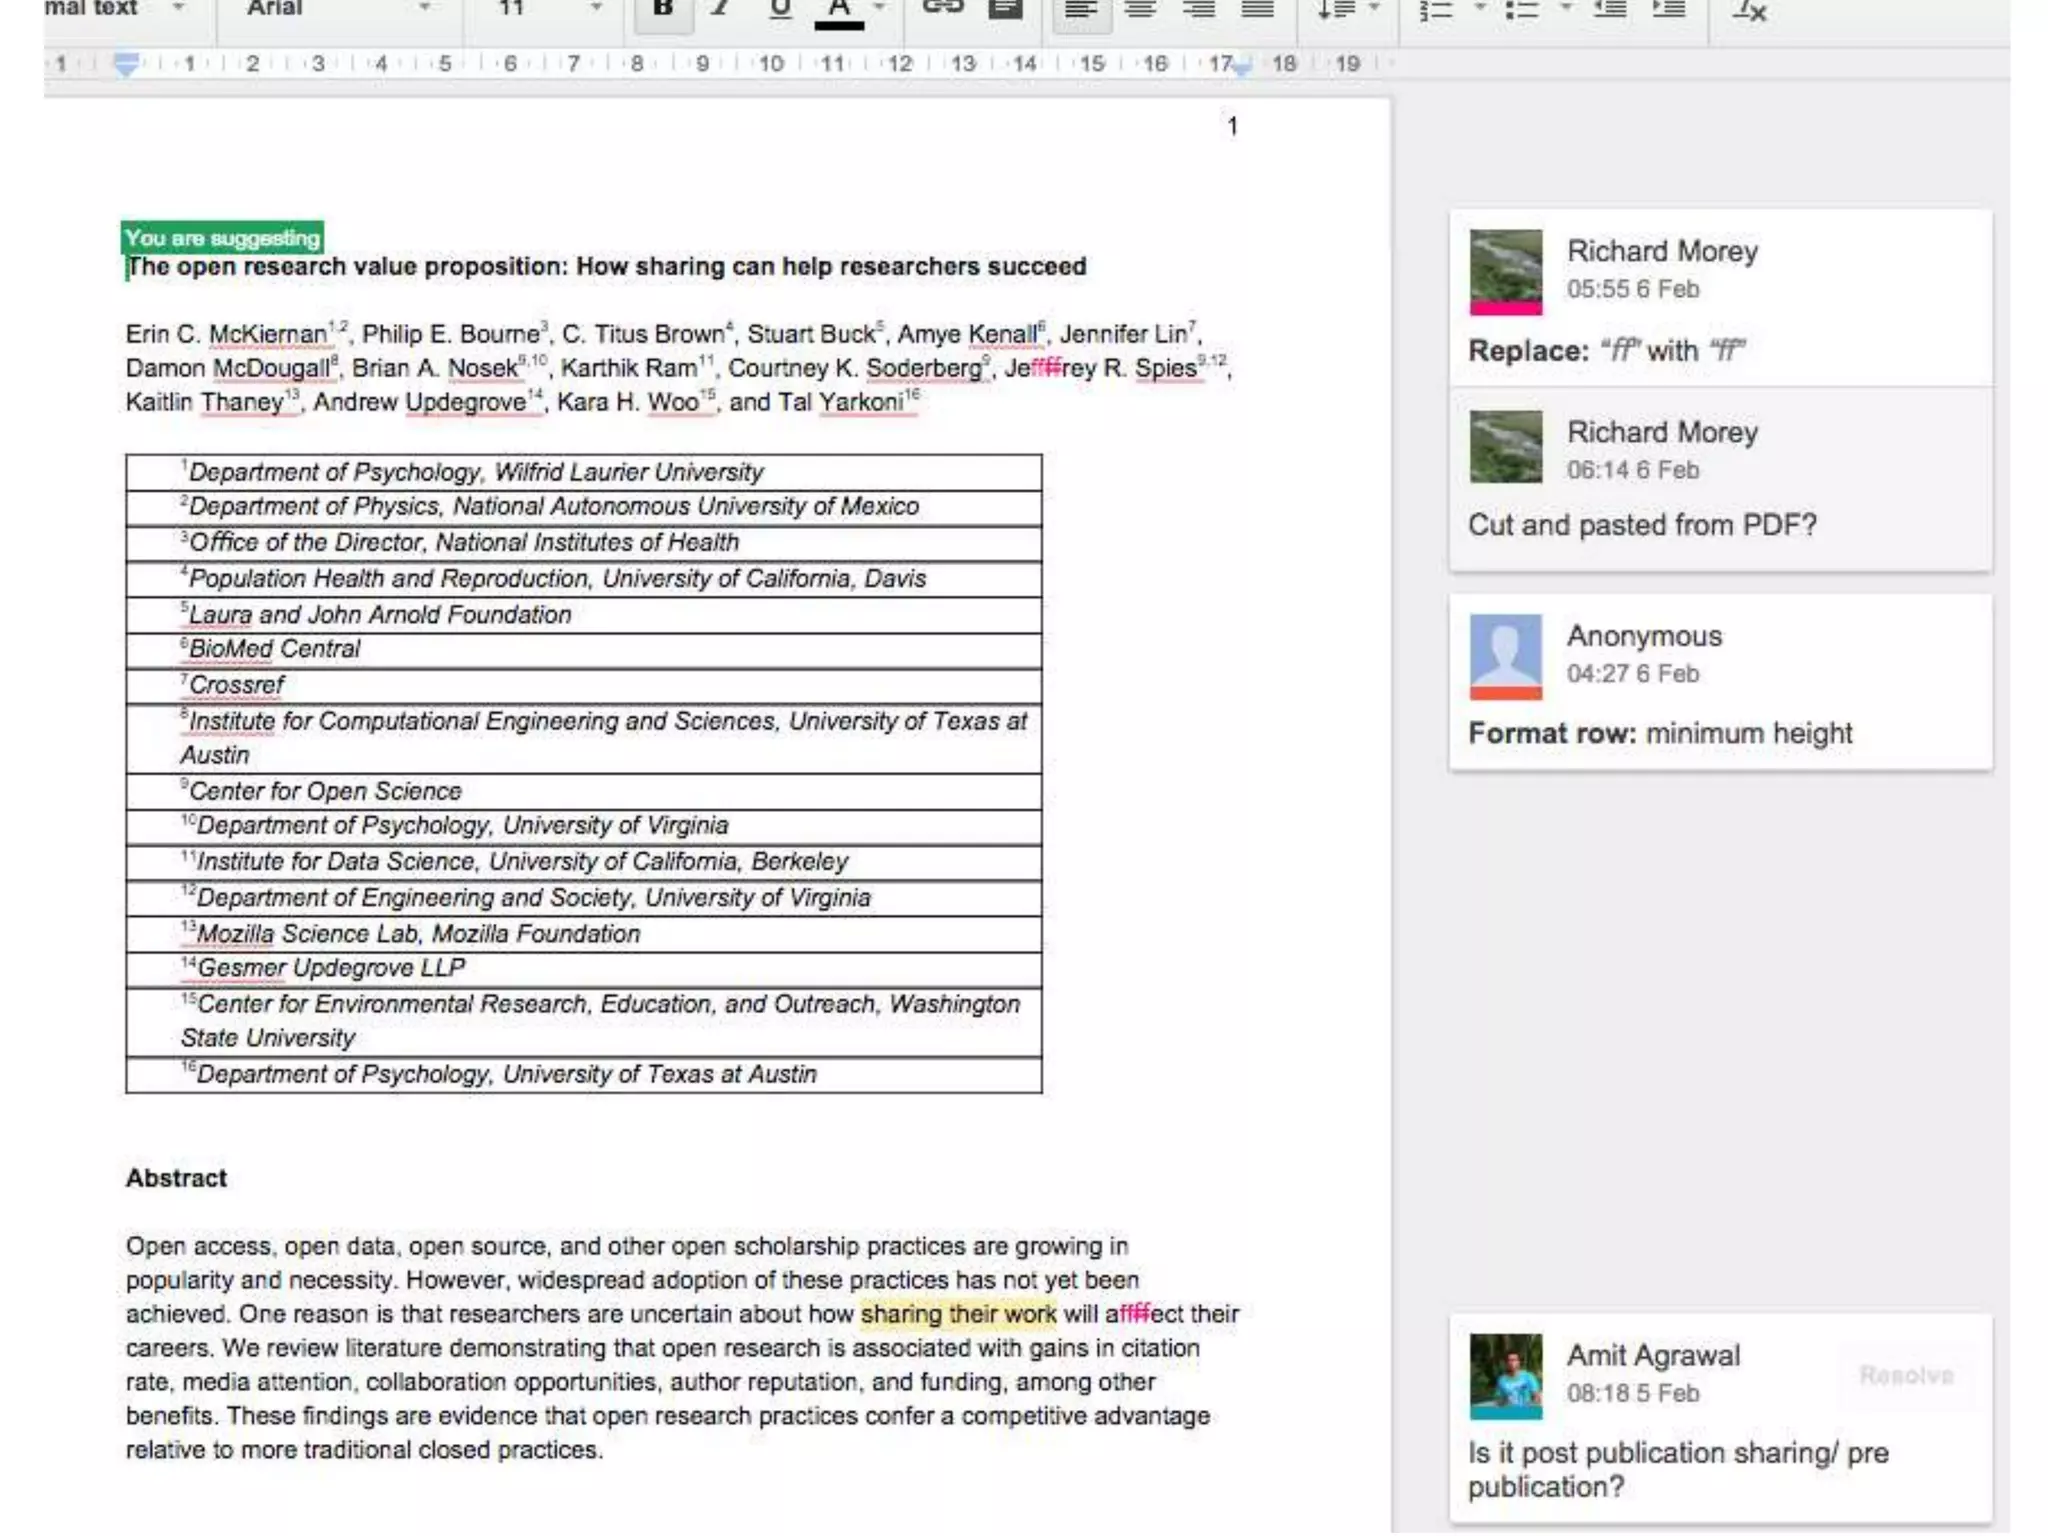Toggle underline formatting

point(780,10)
